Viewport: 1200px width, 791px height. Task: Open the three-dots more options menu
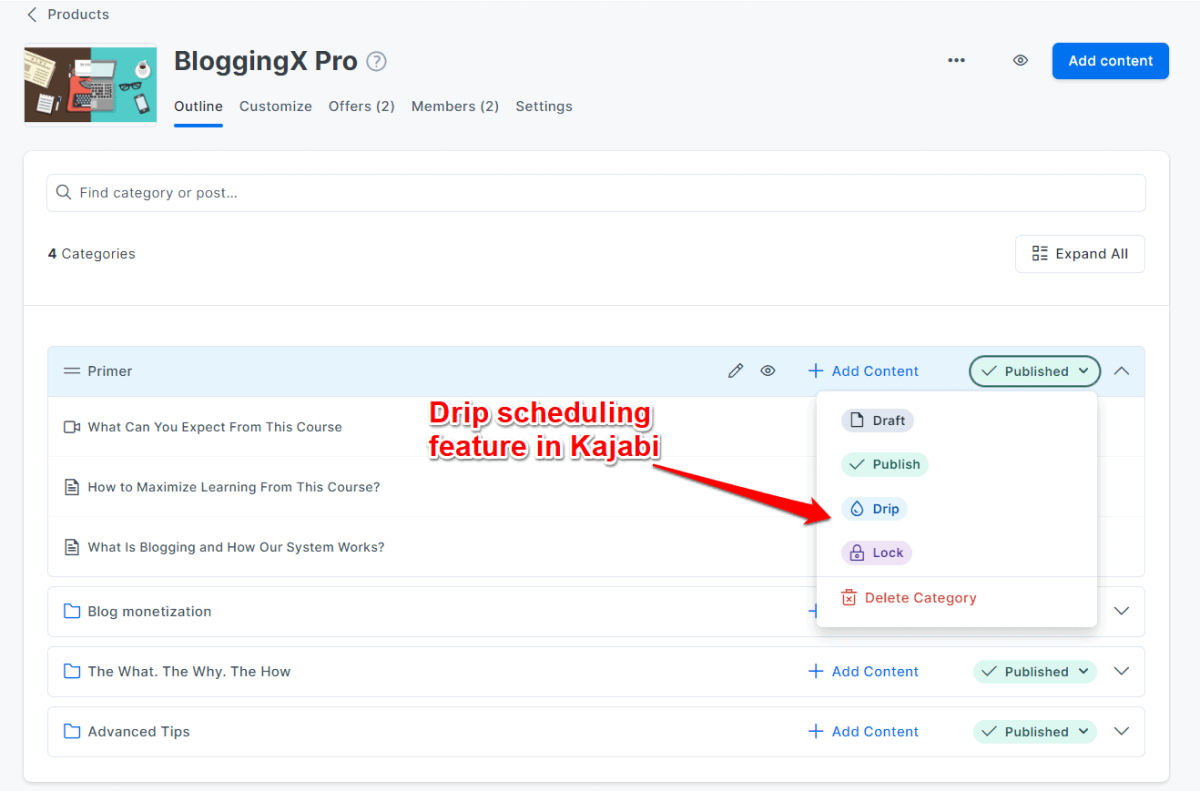957,61
